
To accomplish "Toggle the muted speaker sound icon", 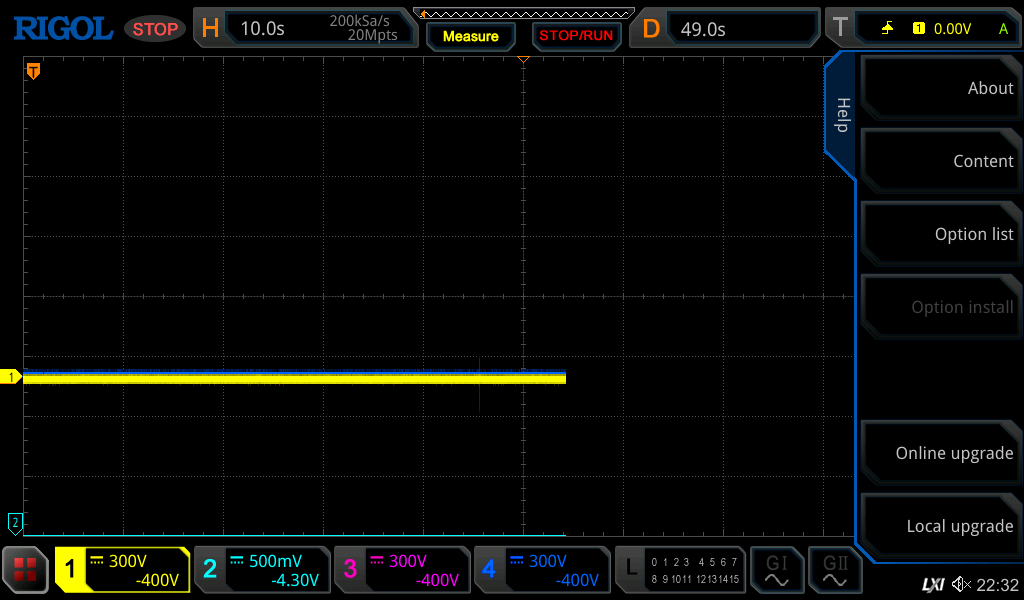I will [x=961, y=584].
